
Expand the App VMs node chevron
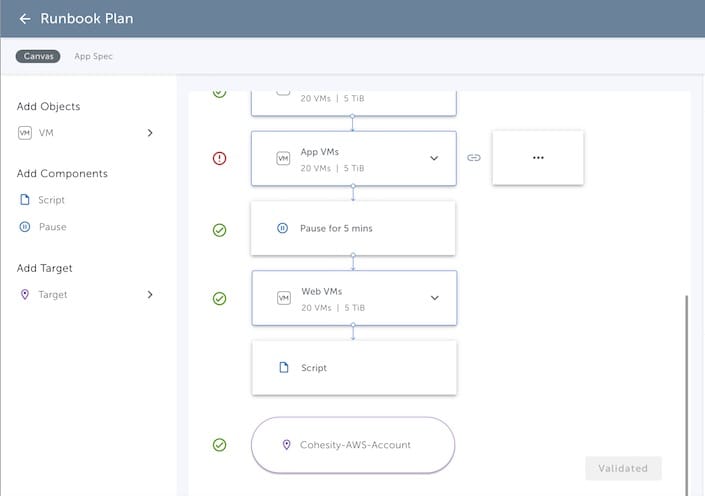point(434,158)
